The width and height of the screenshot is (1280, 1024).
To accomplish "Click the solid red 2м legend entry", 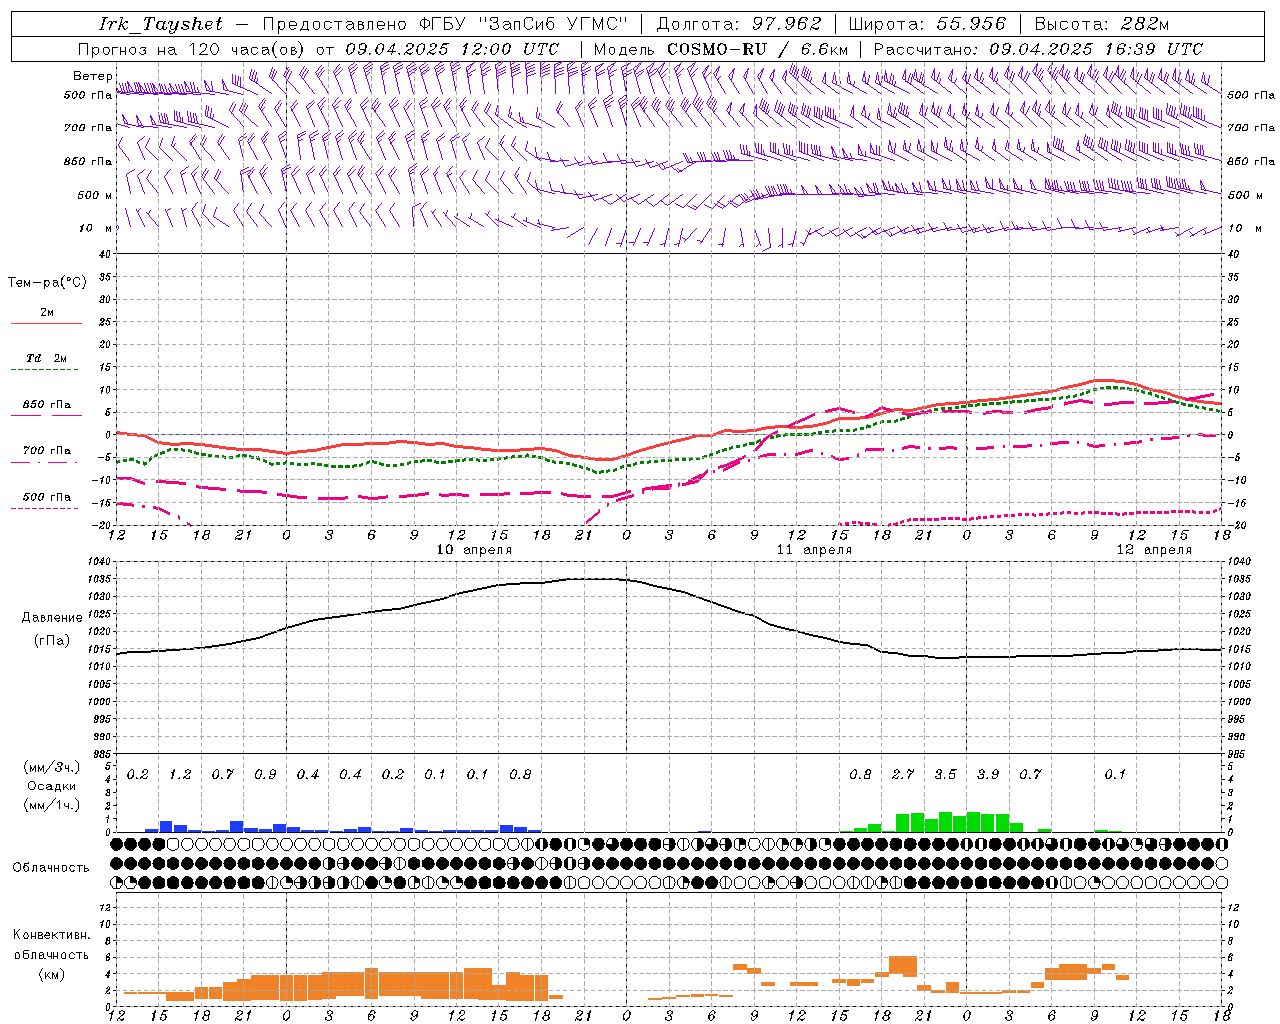I will click(x=47, y=313).
